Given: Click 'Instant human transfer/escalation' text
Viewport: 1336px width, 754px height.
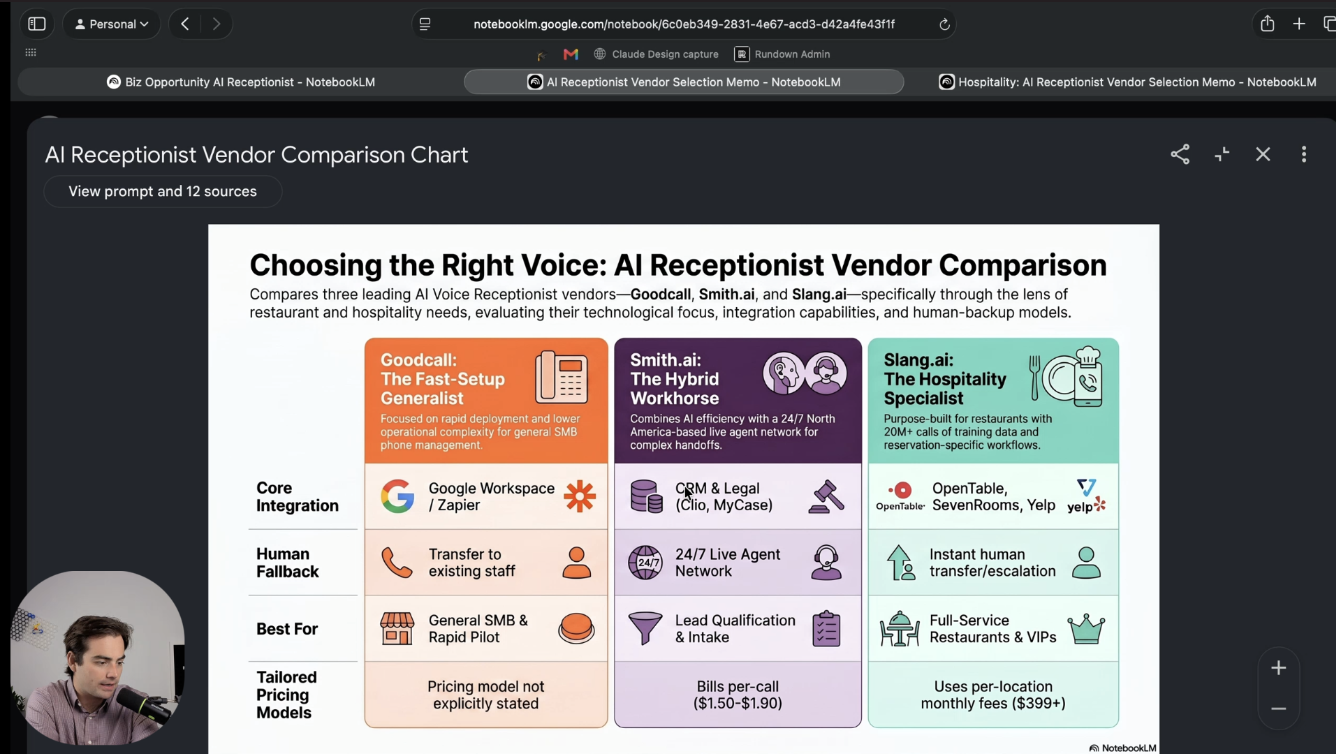Looking at the screenshot, I should pyautogui.click(x=992, y=563).
